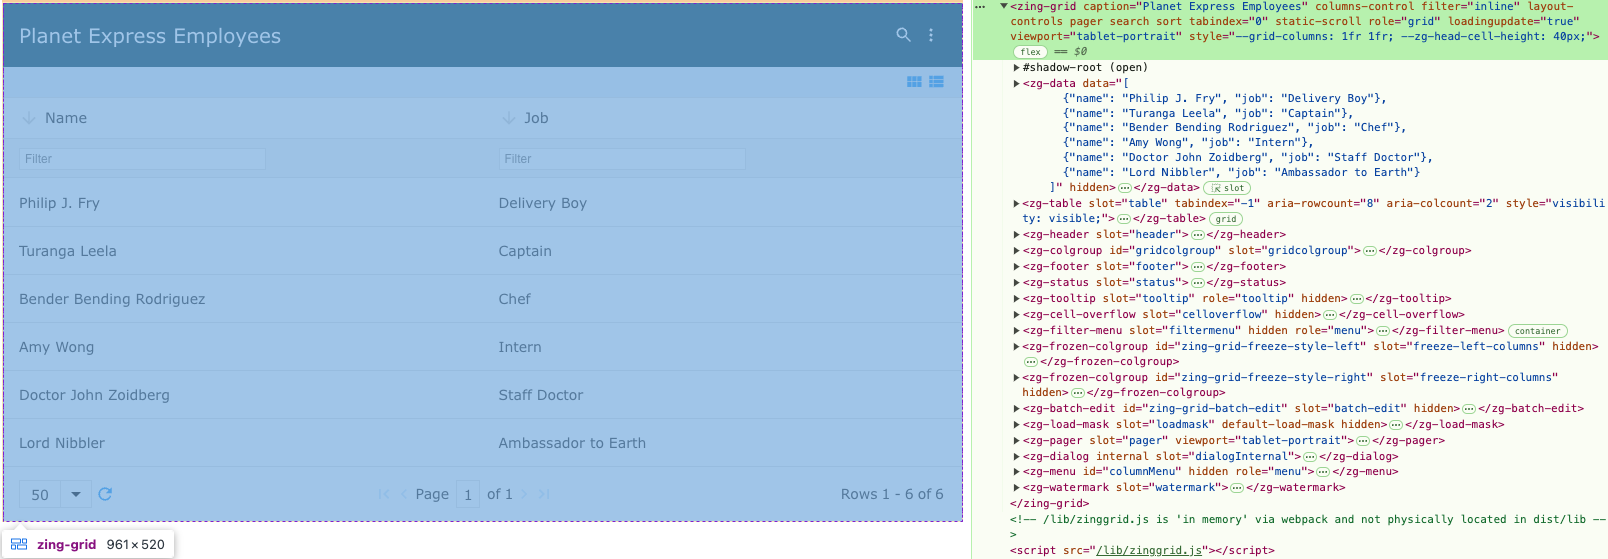Expand the zg-filter-menu element node

pyautogui.click(x=1017, y=331)
